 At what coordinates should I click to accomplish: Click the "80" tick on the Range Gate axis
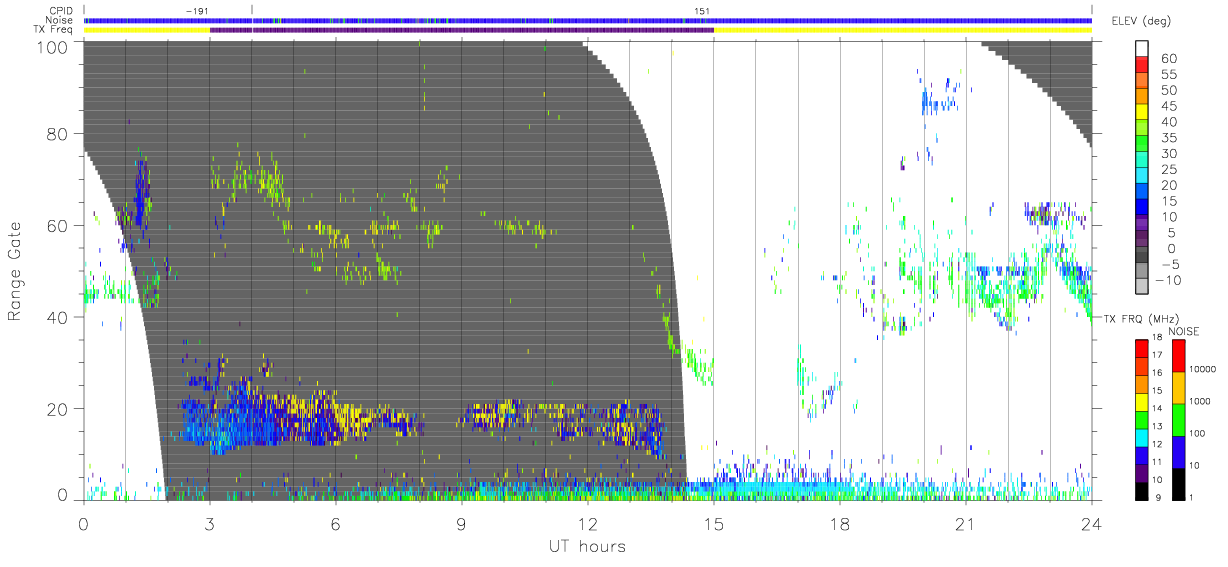60,133
